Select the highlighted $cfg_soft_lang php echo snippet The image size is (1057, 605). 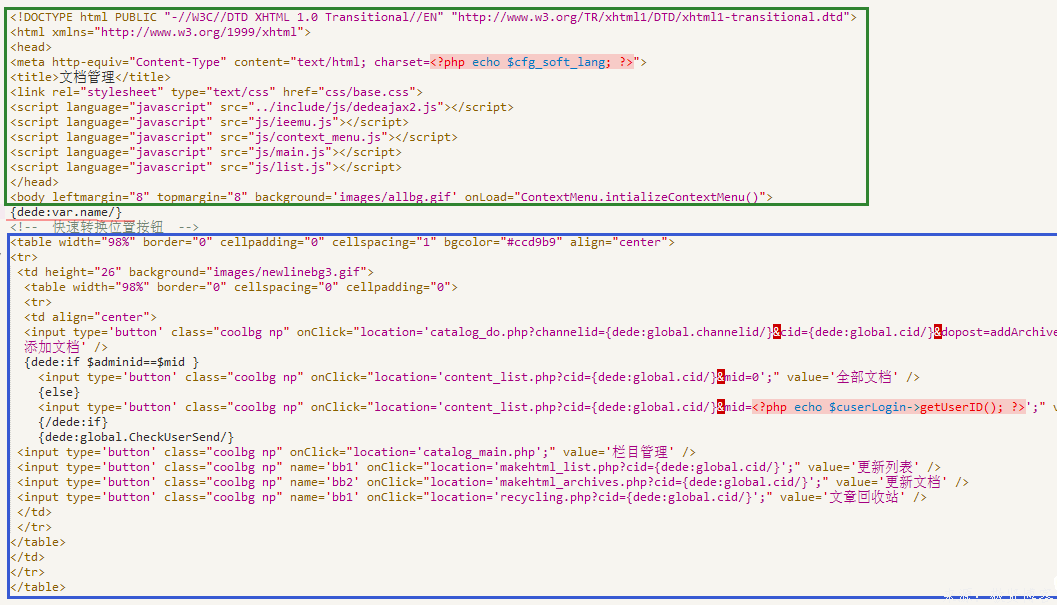532,62
